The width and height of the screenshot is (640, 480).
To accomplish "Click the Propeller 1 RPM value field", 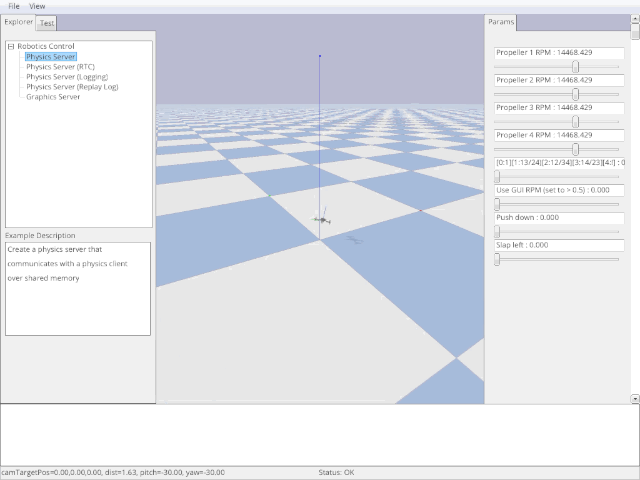I will pos(559,53).
